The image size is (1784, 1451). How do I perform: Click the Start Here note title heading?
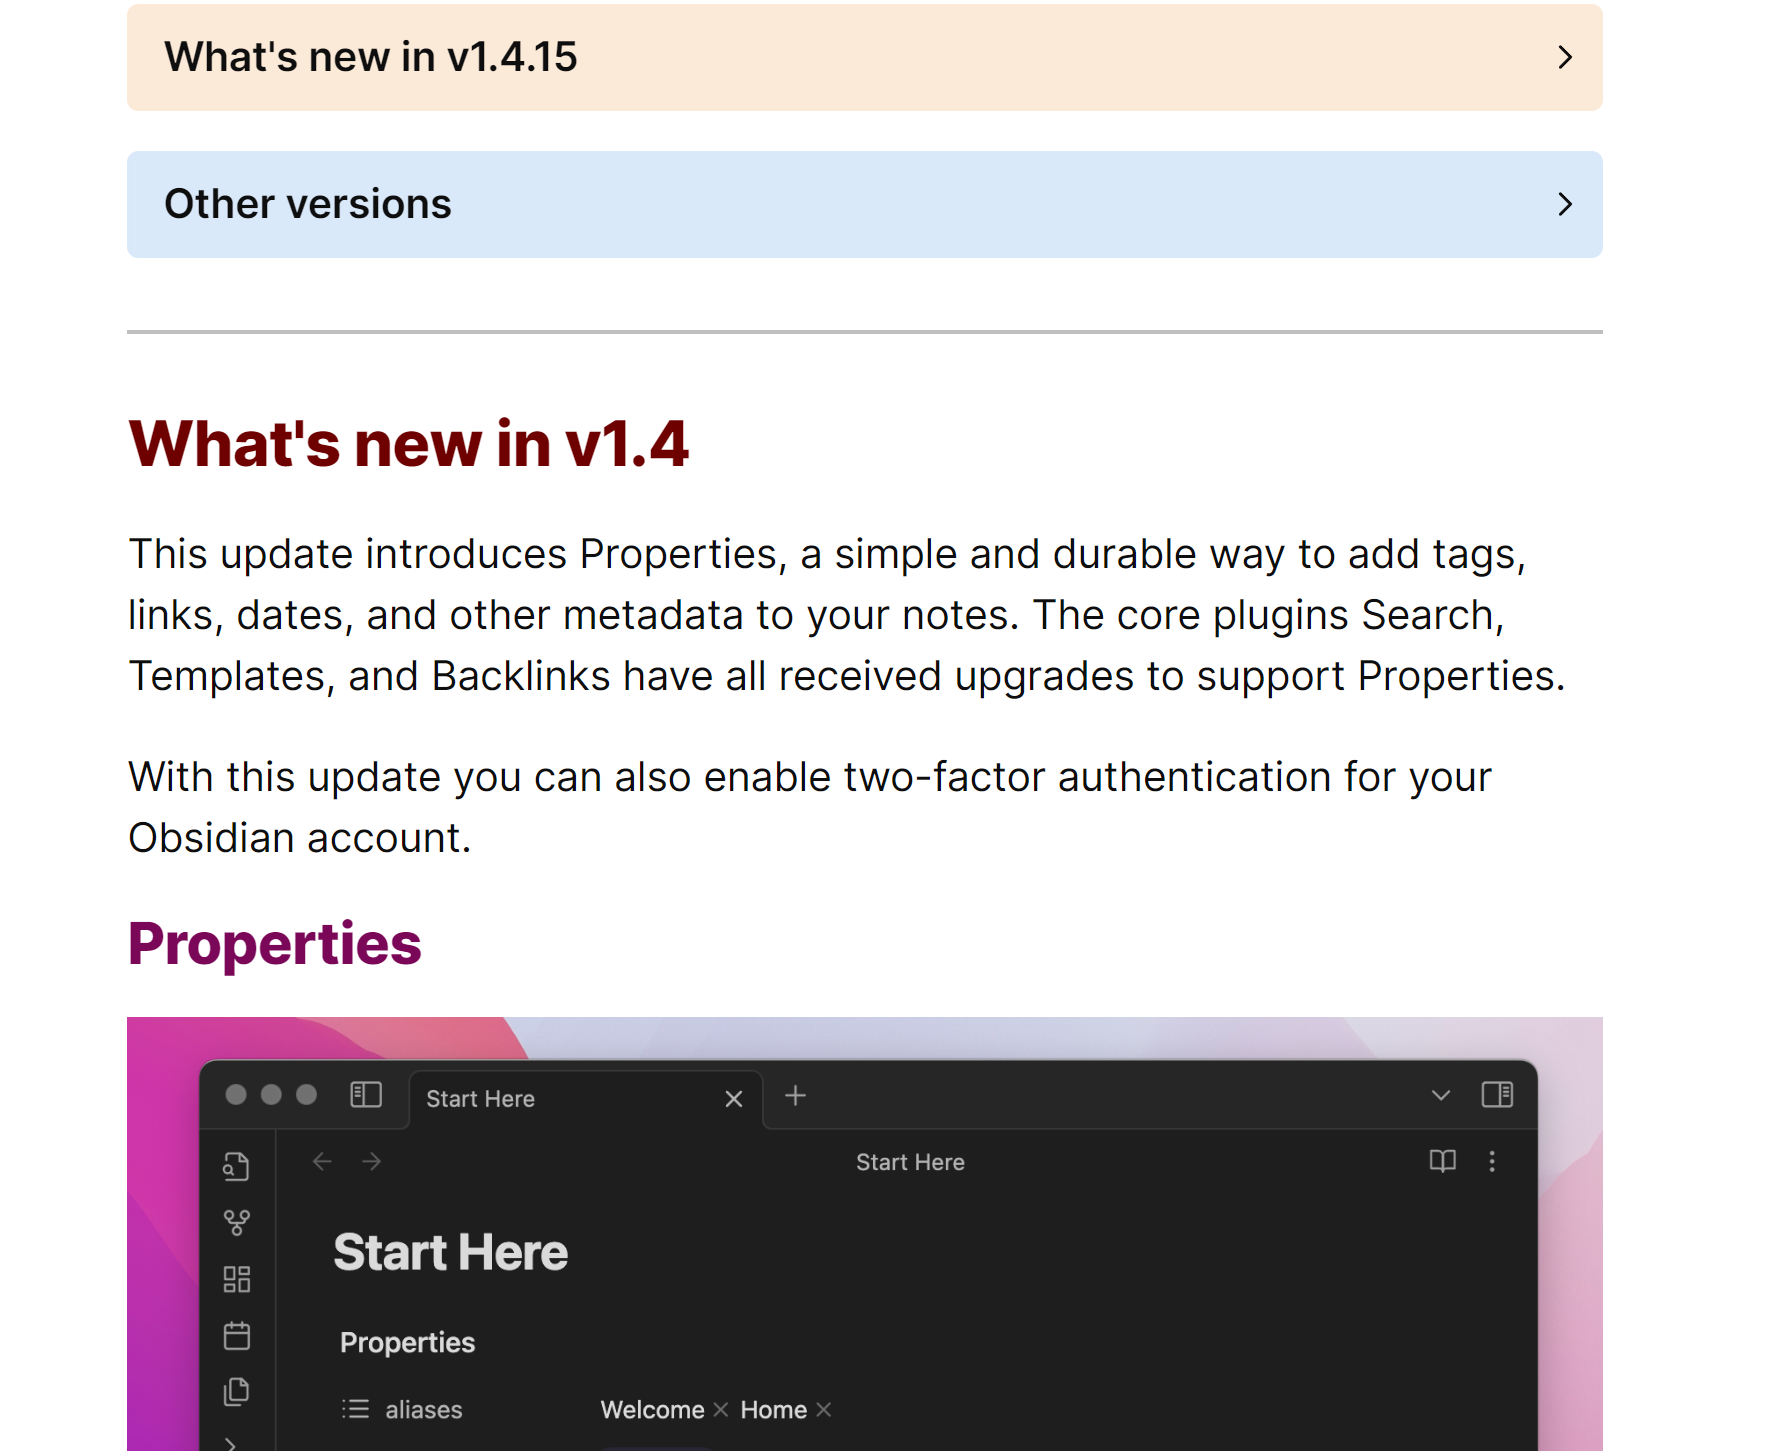(450, 1252)
